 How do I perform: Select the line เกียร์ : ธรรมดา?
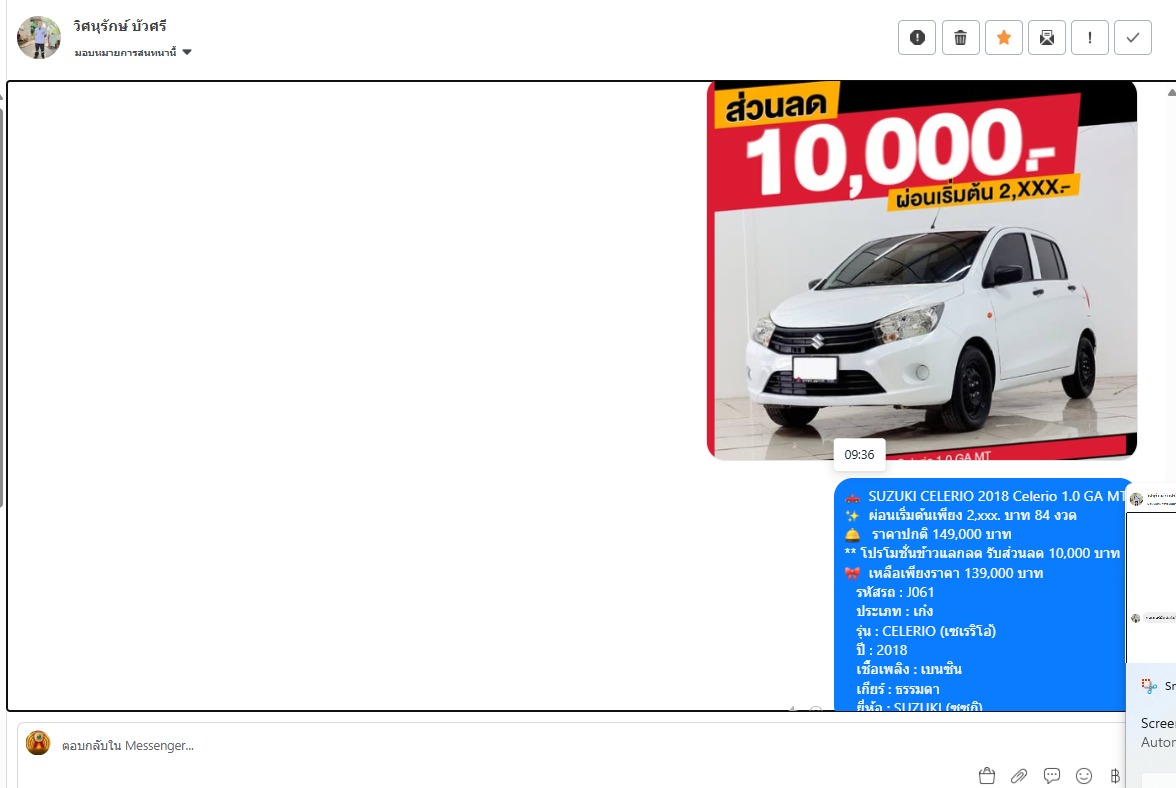897,689
